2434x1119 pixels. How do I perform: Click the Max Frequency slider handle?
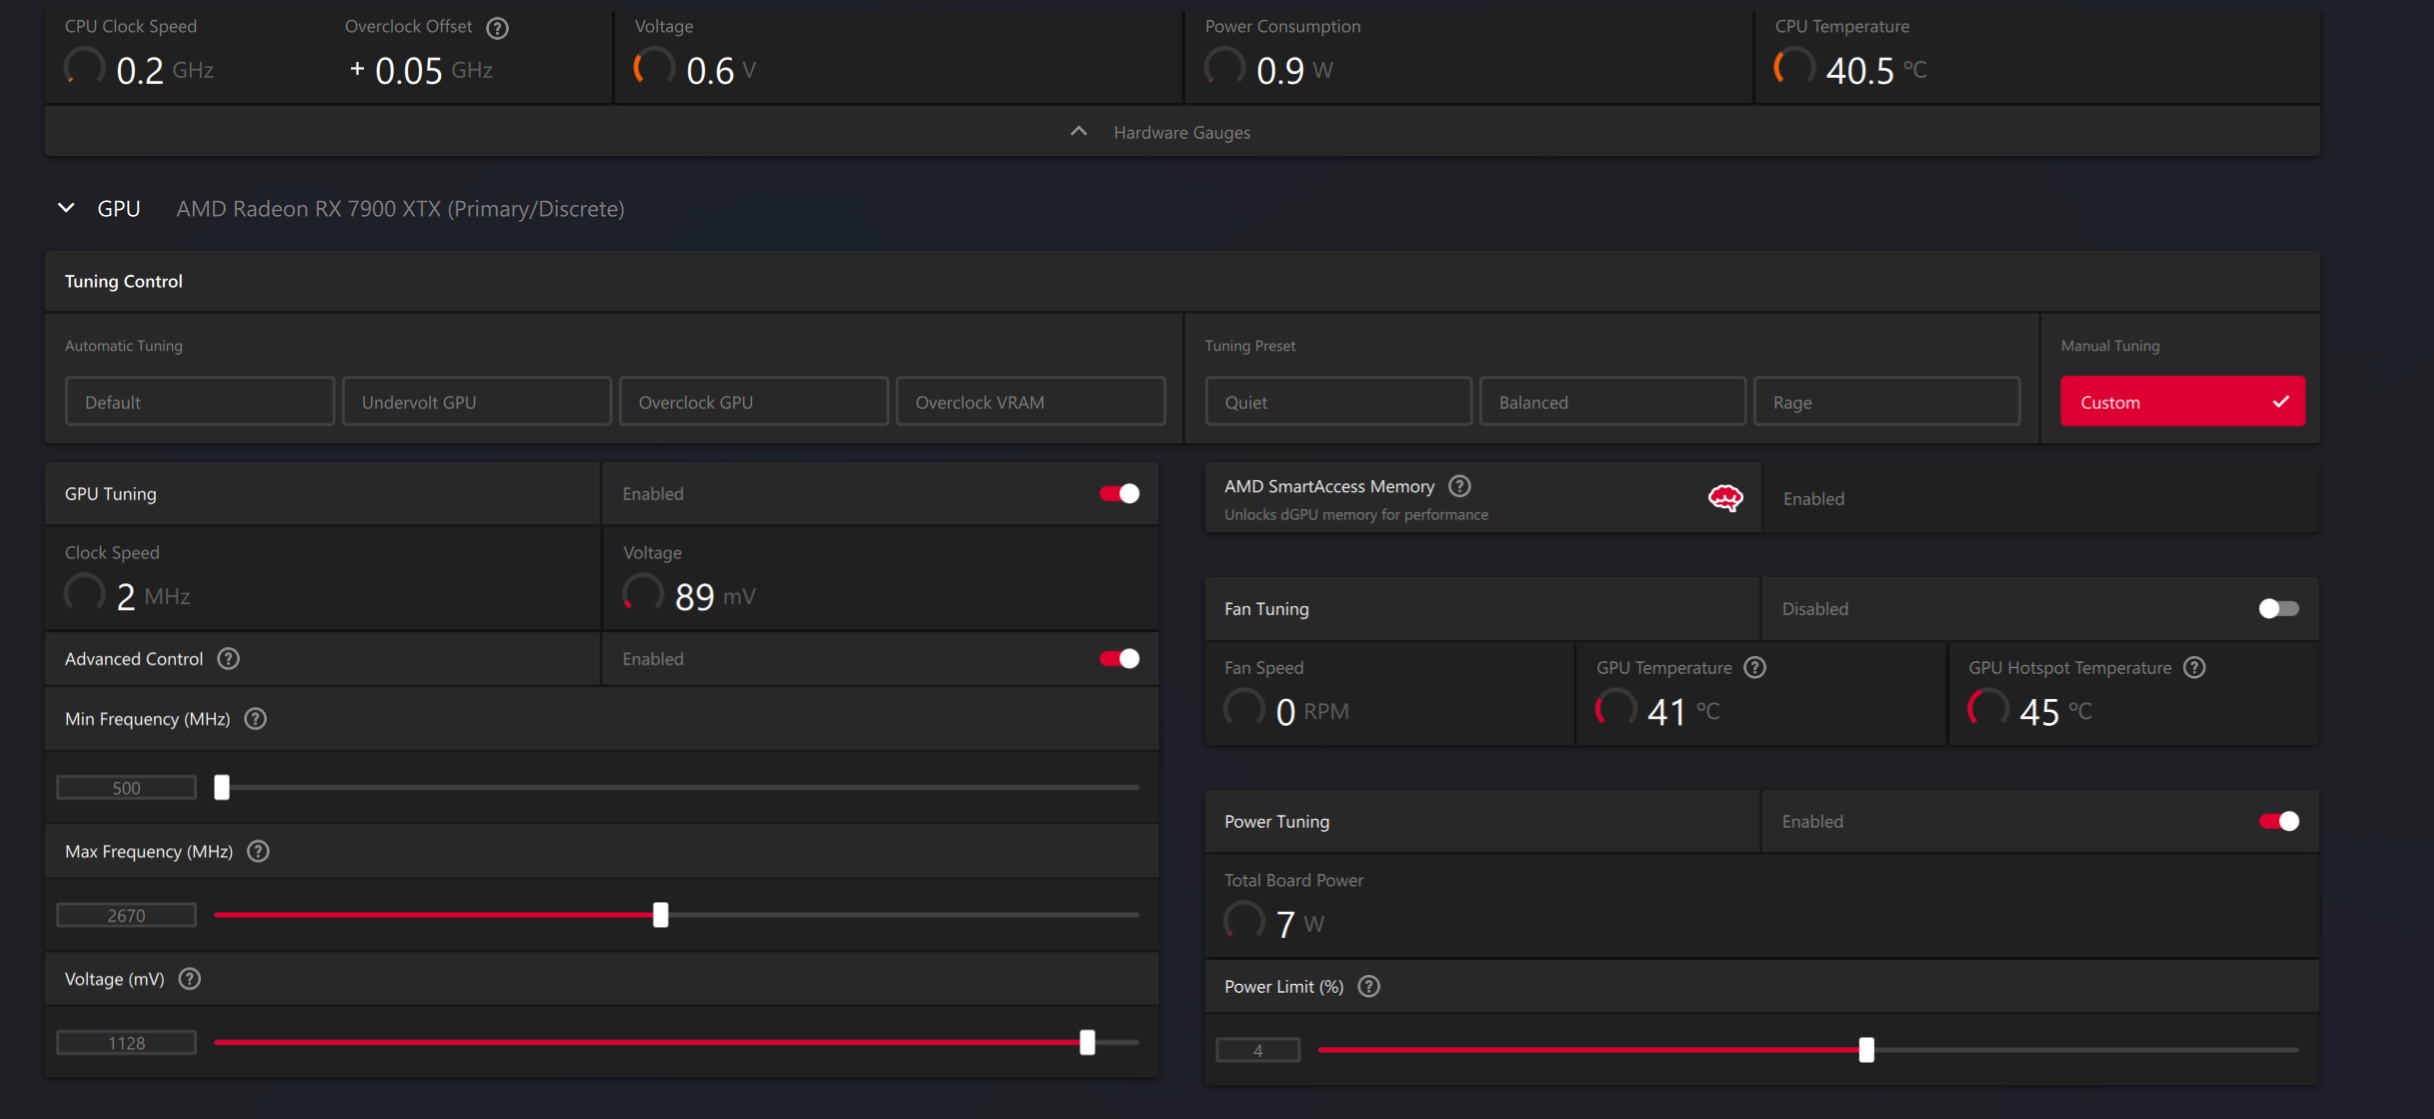(660, 915)
